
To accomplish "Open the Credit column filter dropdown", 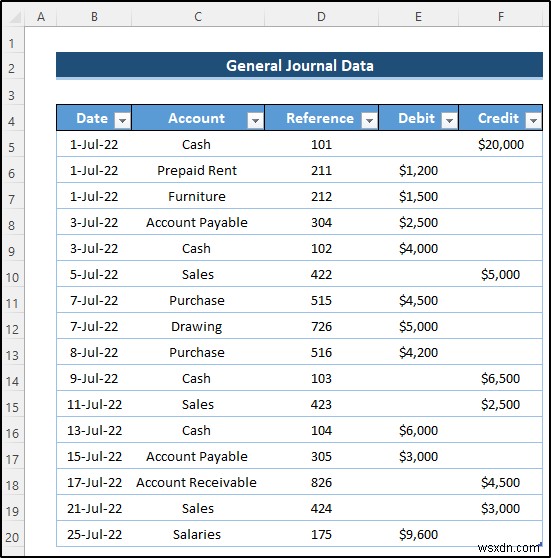I will (533, 120).
